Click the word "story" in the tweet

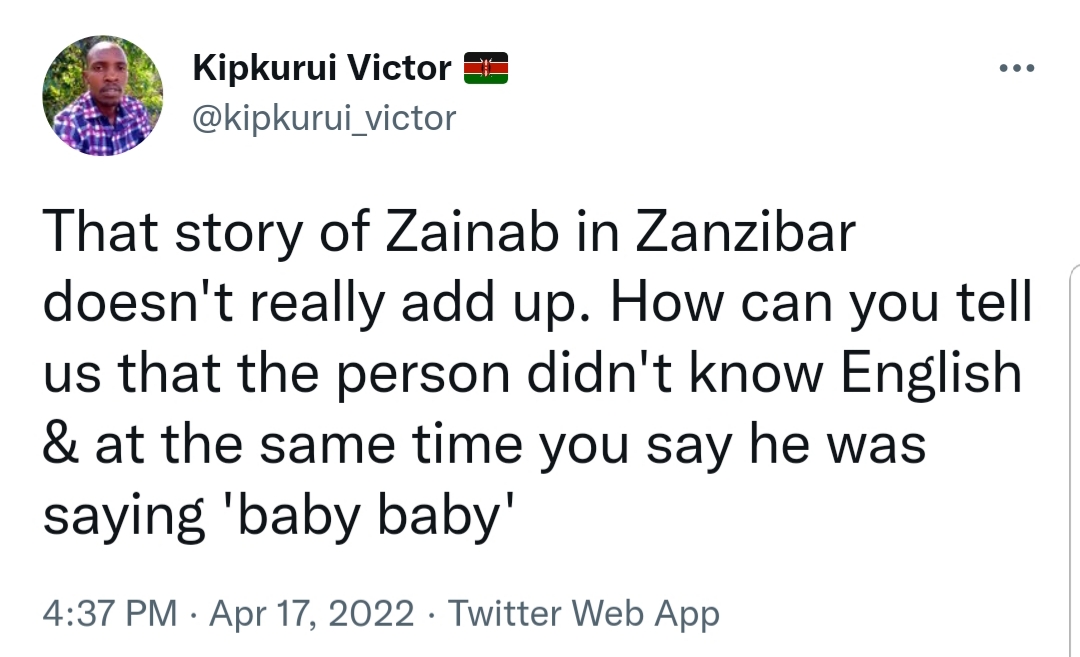[238, 235]
